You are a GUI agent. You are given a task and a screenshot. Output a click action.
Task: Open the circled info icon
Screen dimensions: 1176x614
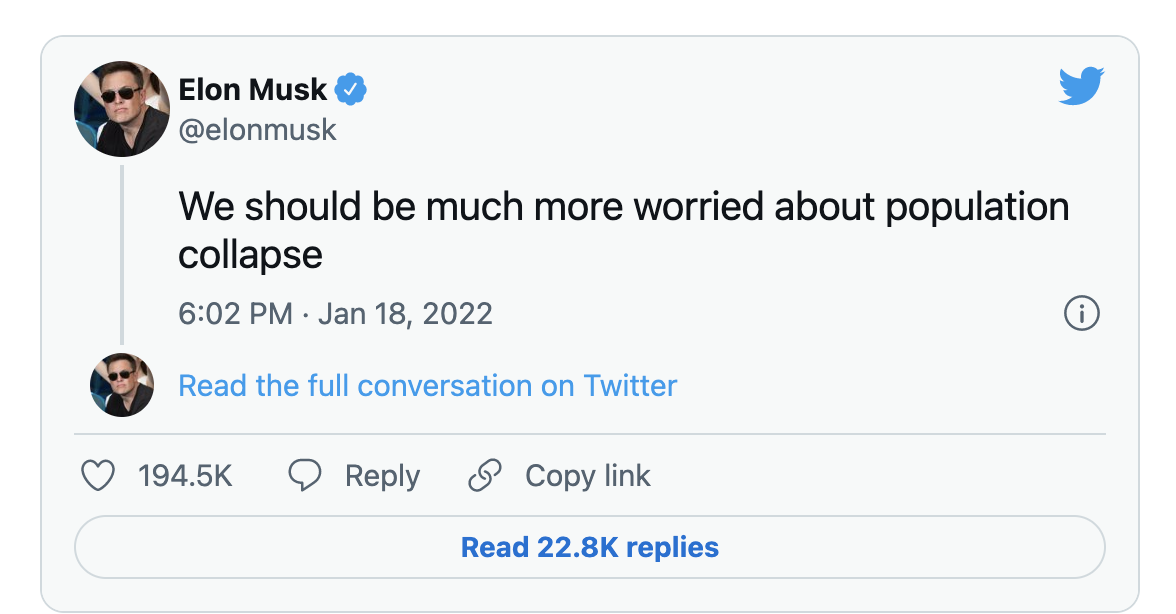(x=1082, y=314)
